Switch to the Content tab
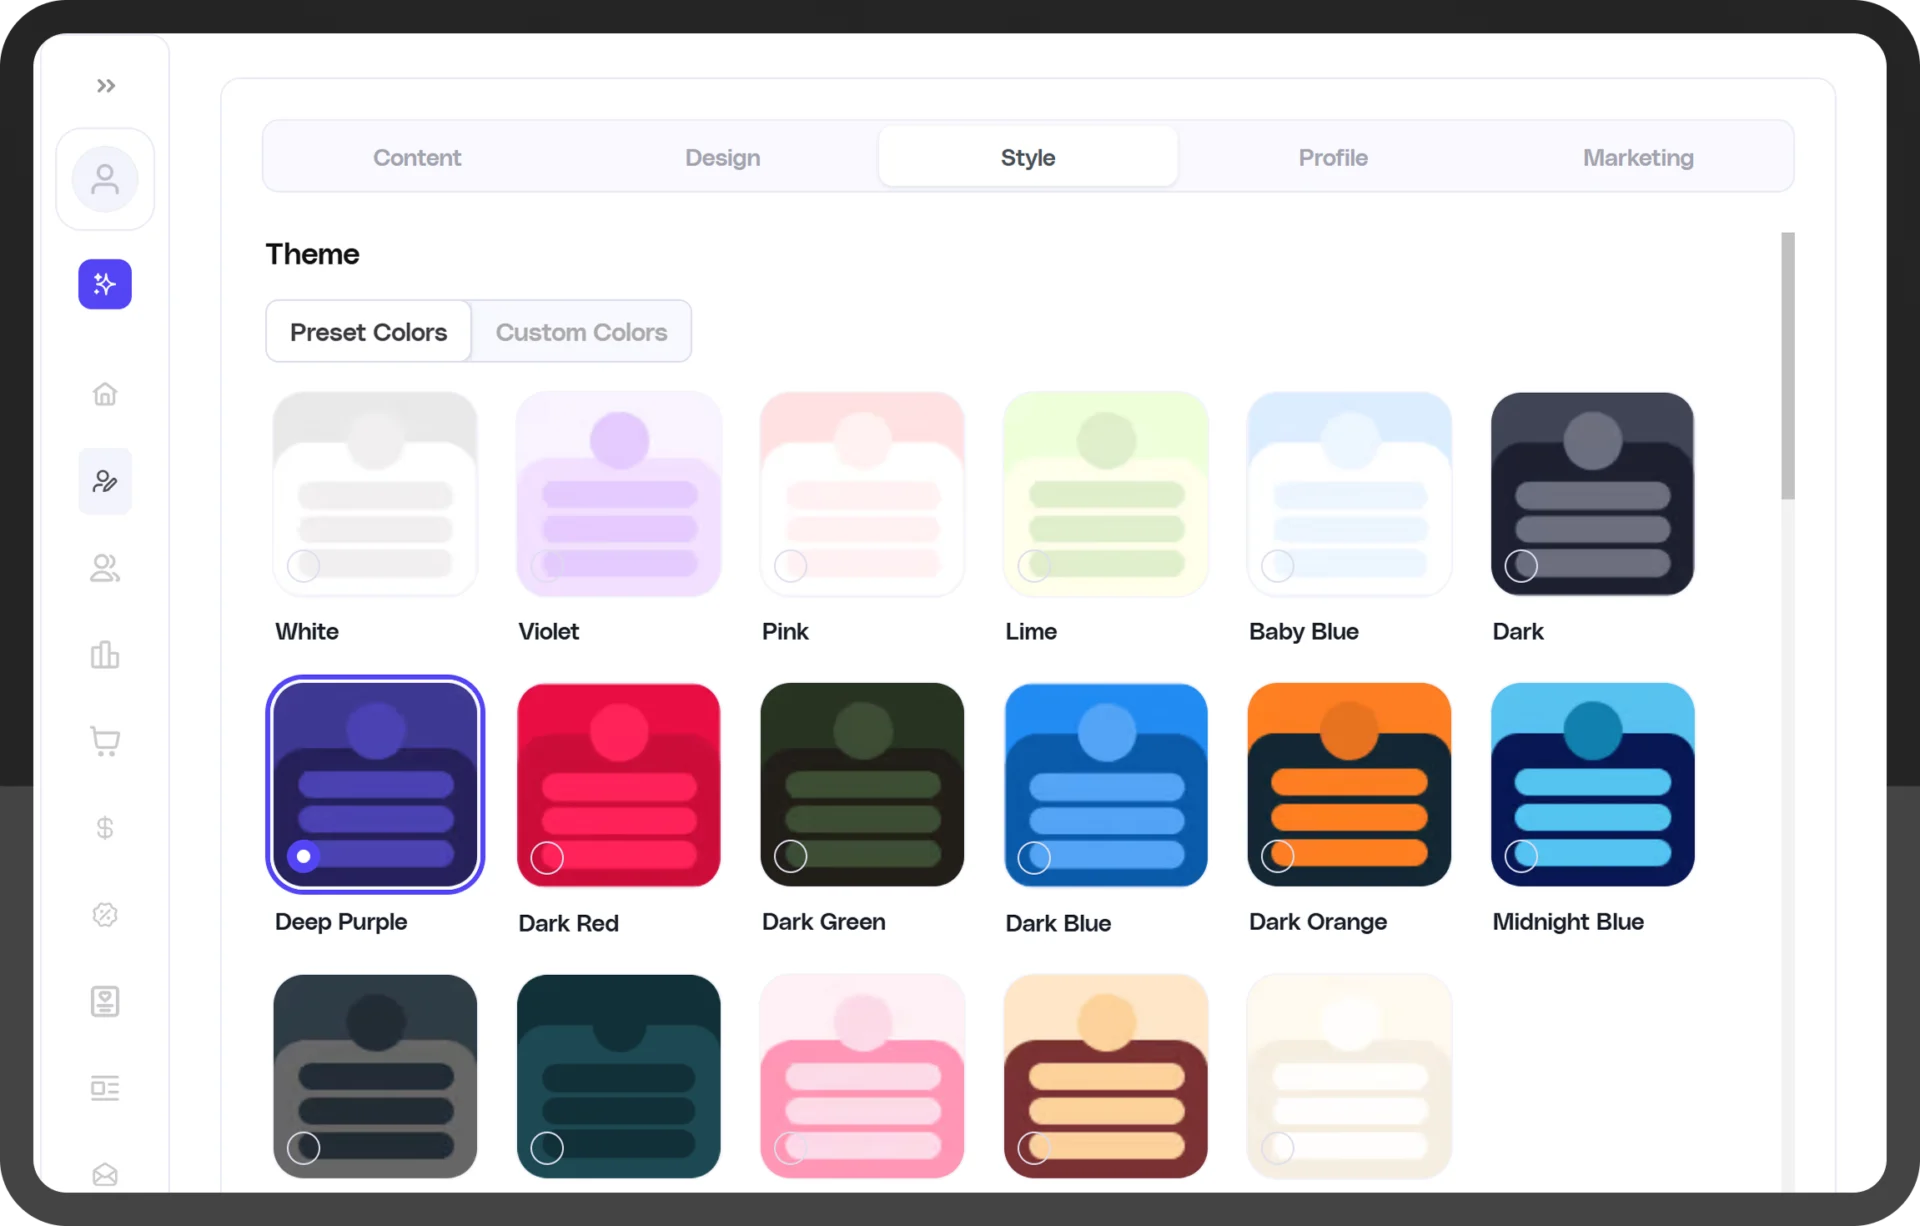The height and width of the screenshot is (1226, 1920). (417, 158)
